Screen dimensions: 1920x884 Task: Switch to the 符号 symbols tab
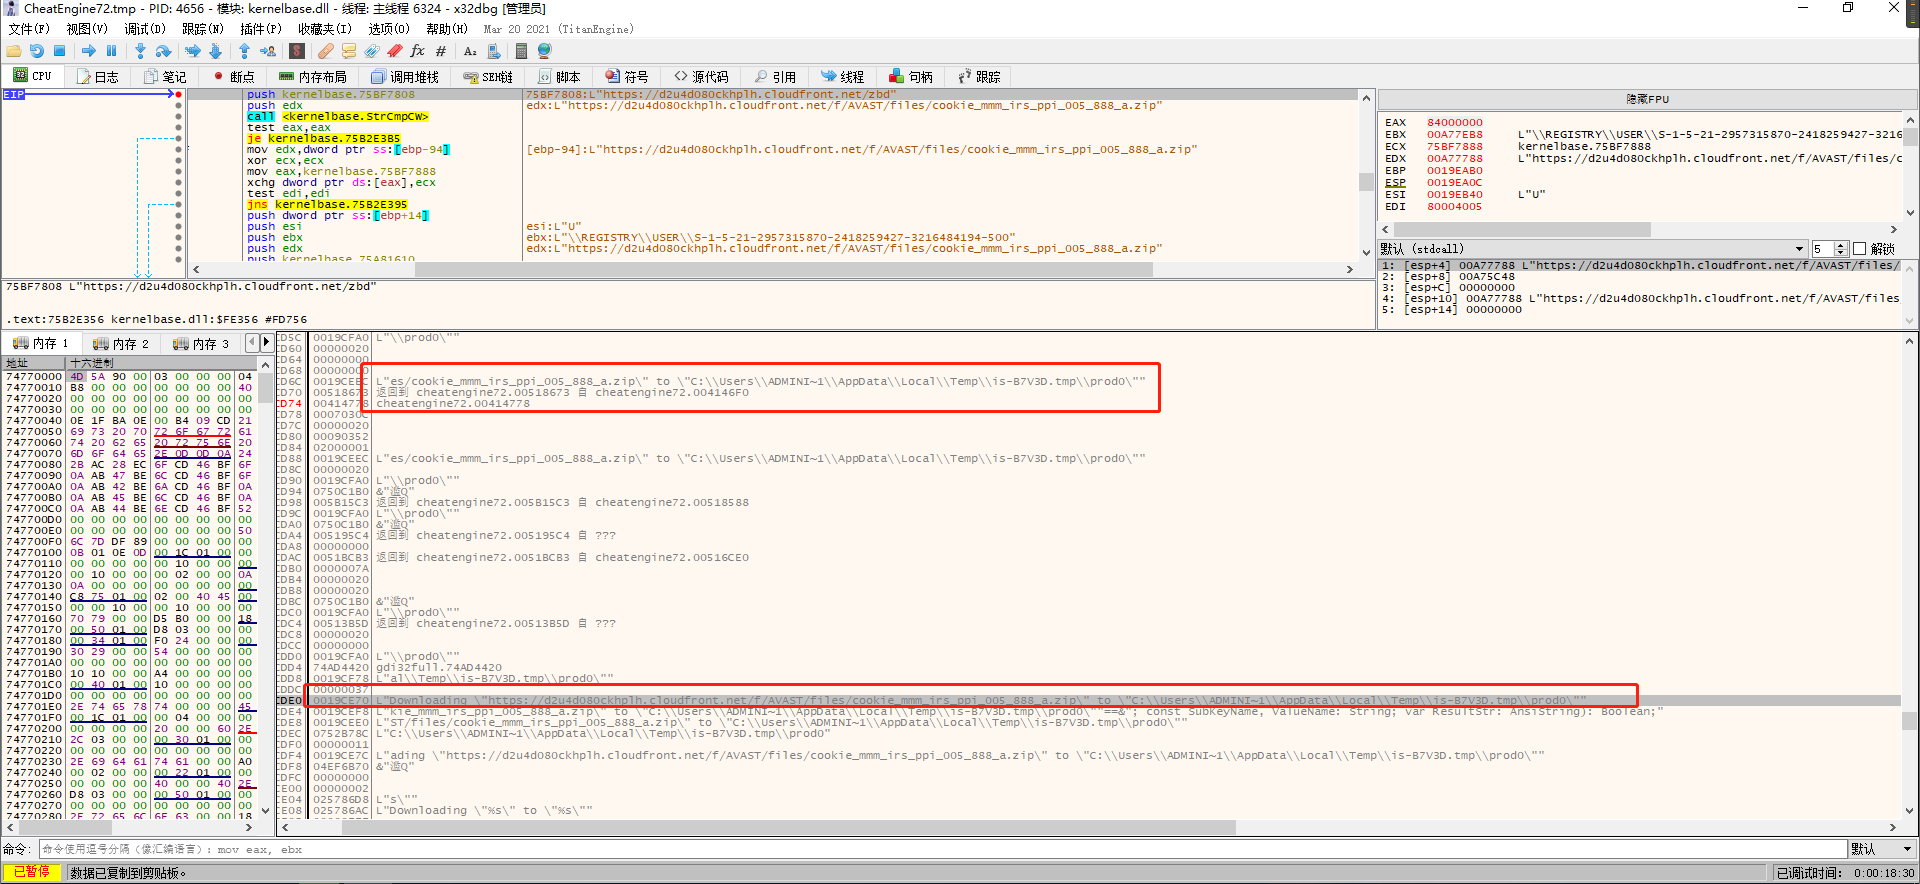[628, 76]
